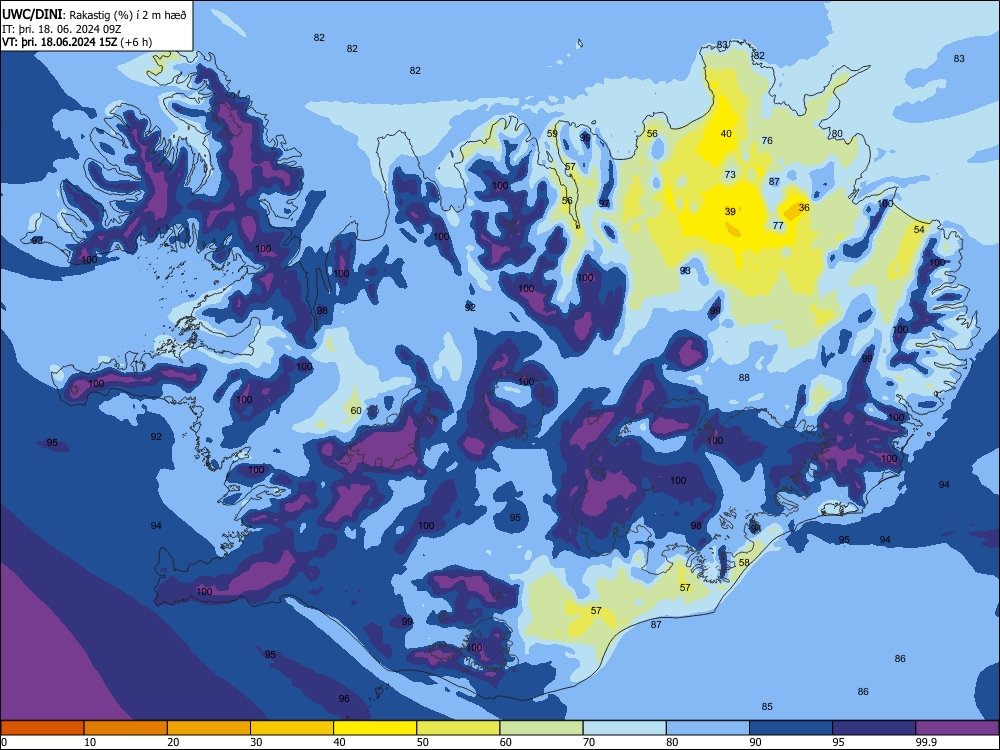
Task: Click the purple 99.9+ legend swatch
Action: [957, 728]
